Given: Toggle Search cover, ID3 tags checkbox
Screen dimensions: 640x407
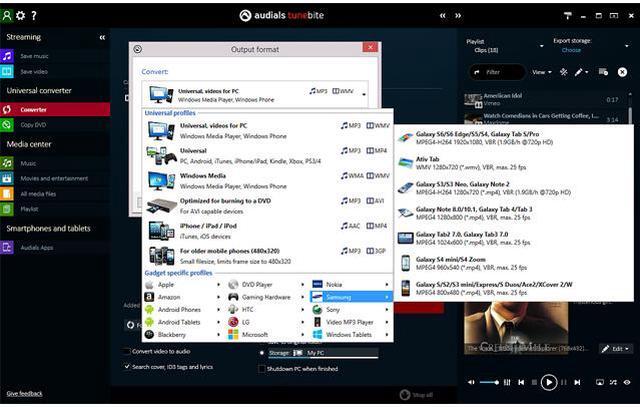Looking at the screenshot, I should pos(127,367).
